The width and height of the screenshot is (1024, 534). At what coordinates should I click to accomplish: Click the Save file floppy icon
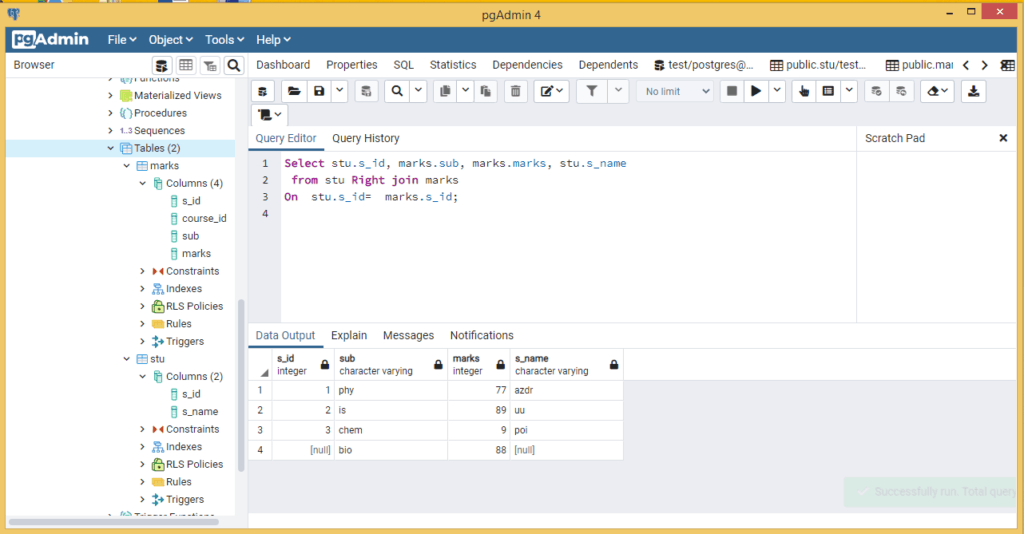tap(319, 91)
